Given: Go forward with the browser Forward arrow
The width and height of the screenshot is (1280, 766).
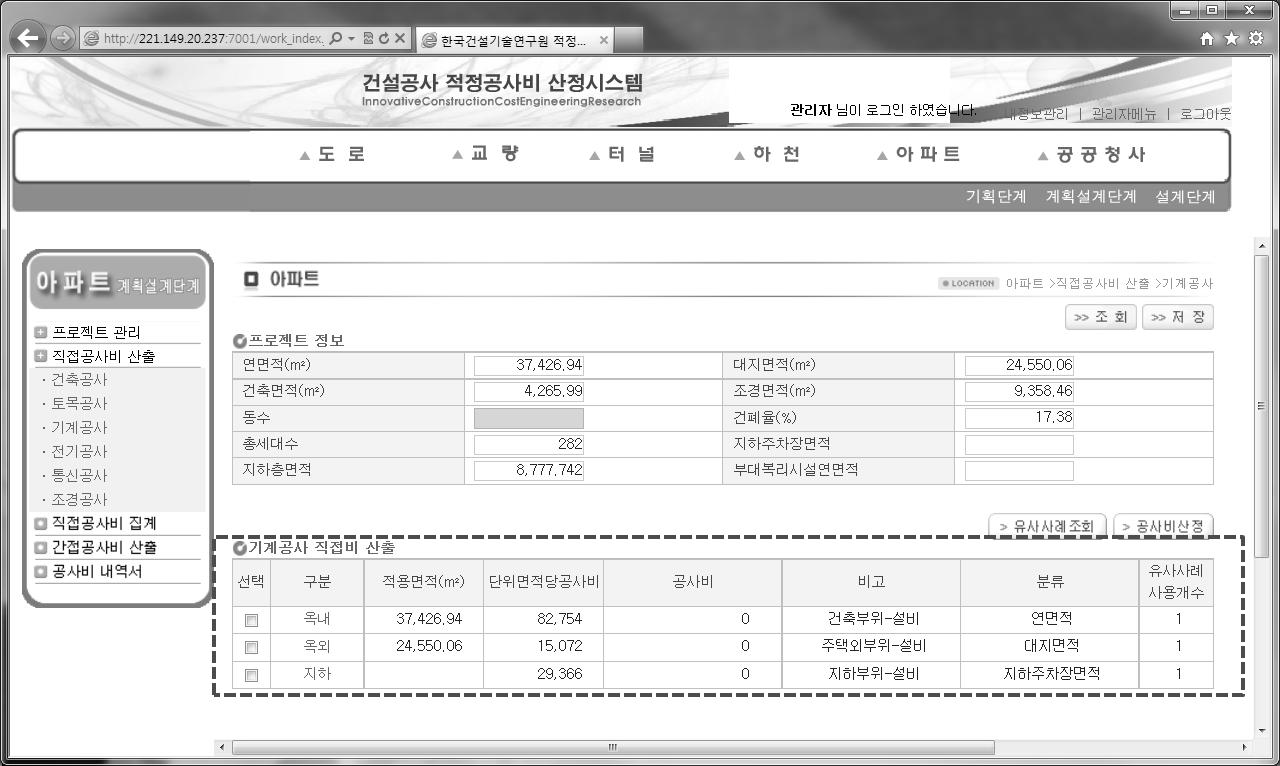Looking at the screenshot, I should 63,39.
